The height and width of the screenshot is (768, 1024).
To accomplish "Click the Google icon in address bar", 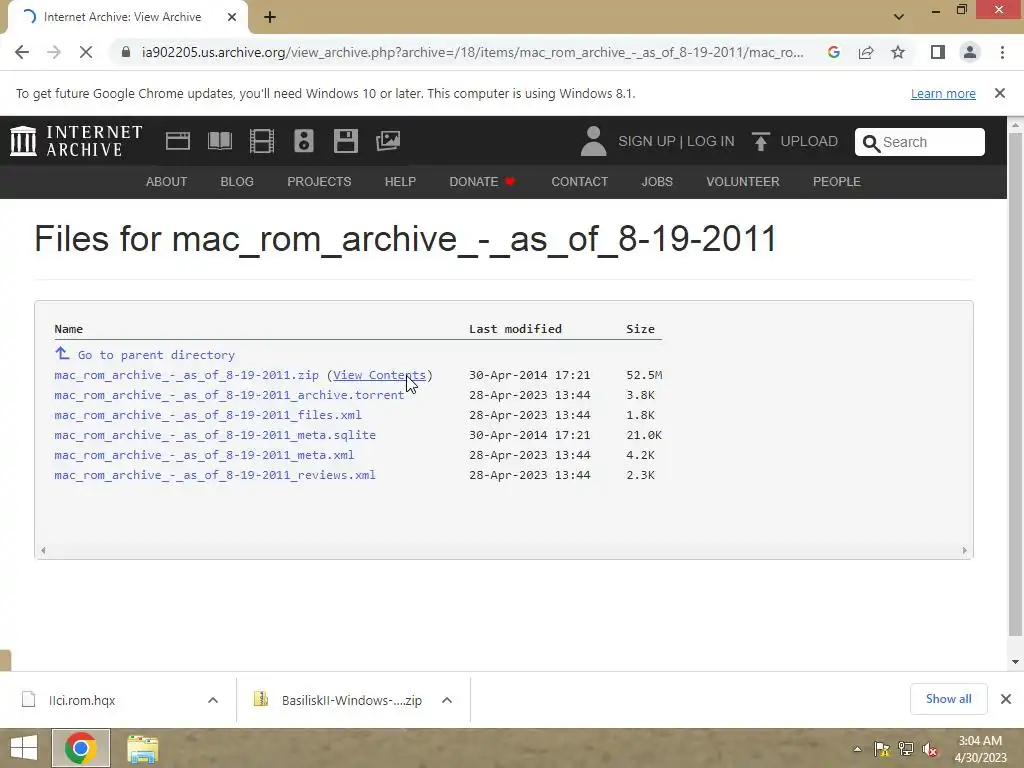I will pos(833,52).
